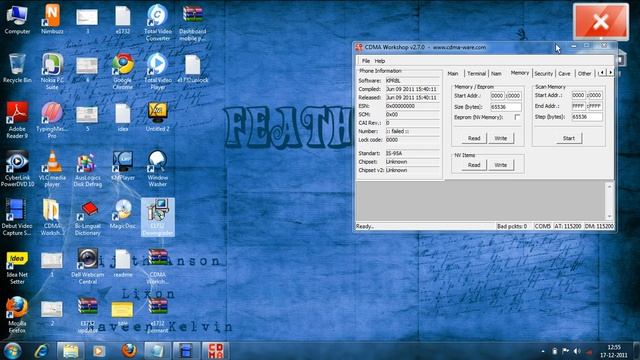Click Write under Memory / Eeprom
Screen dimensions: 640x360
click(501, 138)
